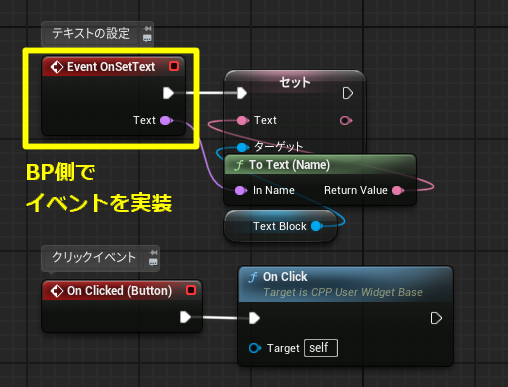Viewport: 508px width, 387px height.
Task: Click the self field of Target pin
Action: (x=321, y=348)
